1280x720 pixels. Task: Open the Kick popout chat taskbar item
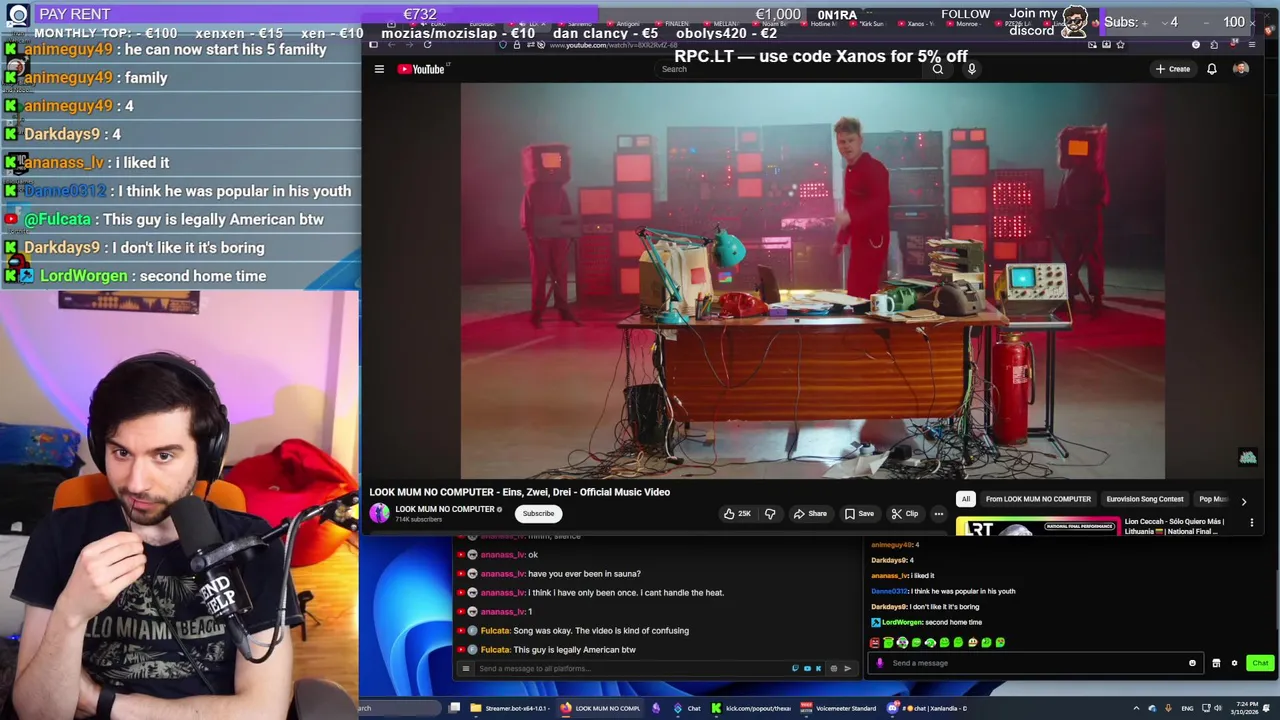click(x=752, y=708)
